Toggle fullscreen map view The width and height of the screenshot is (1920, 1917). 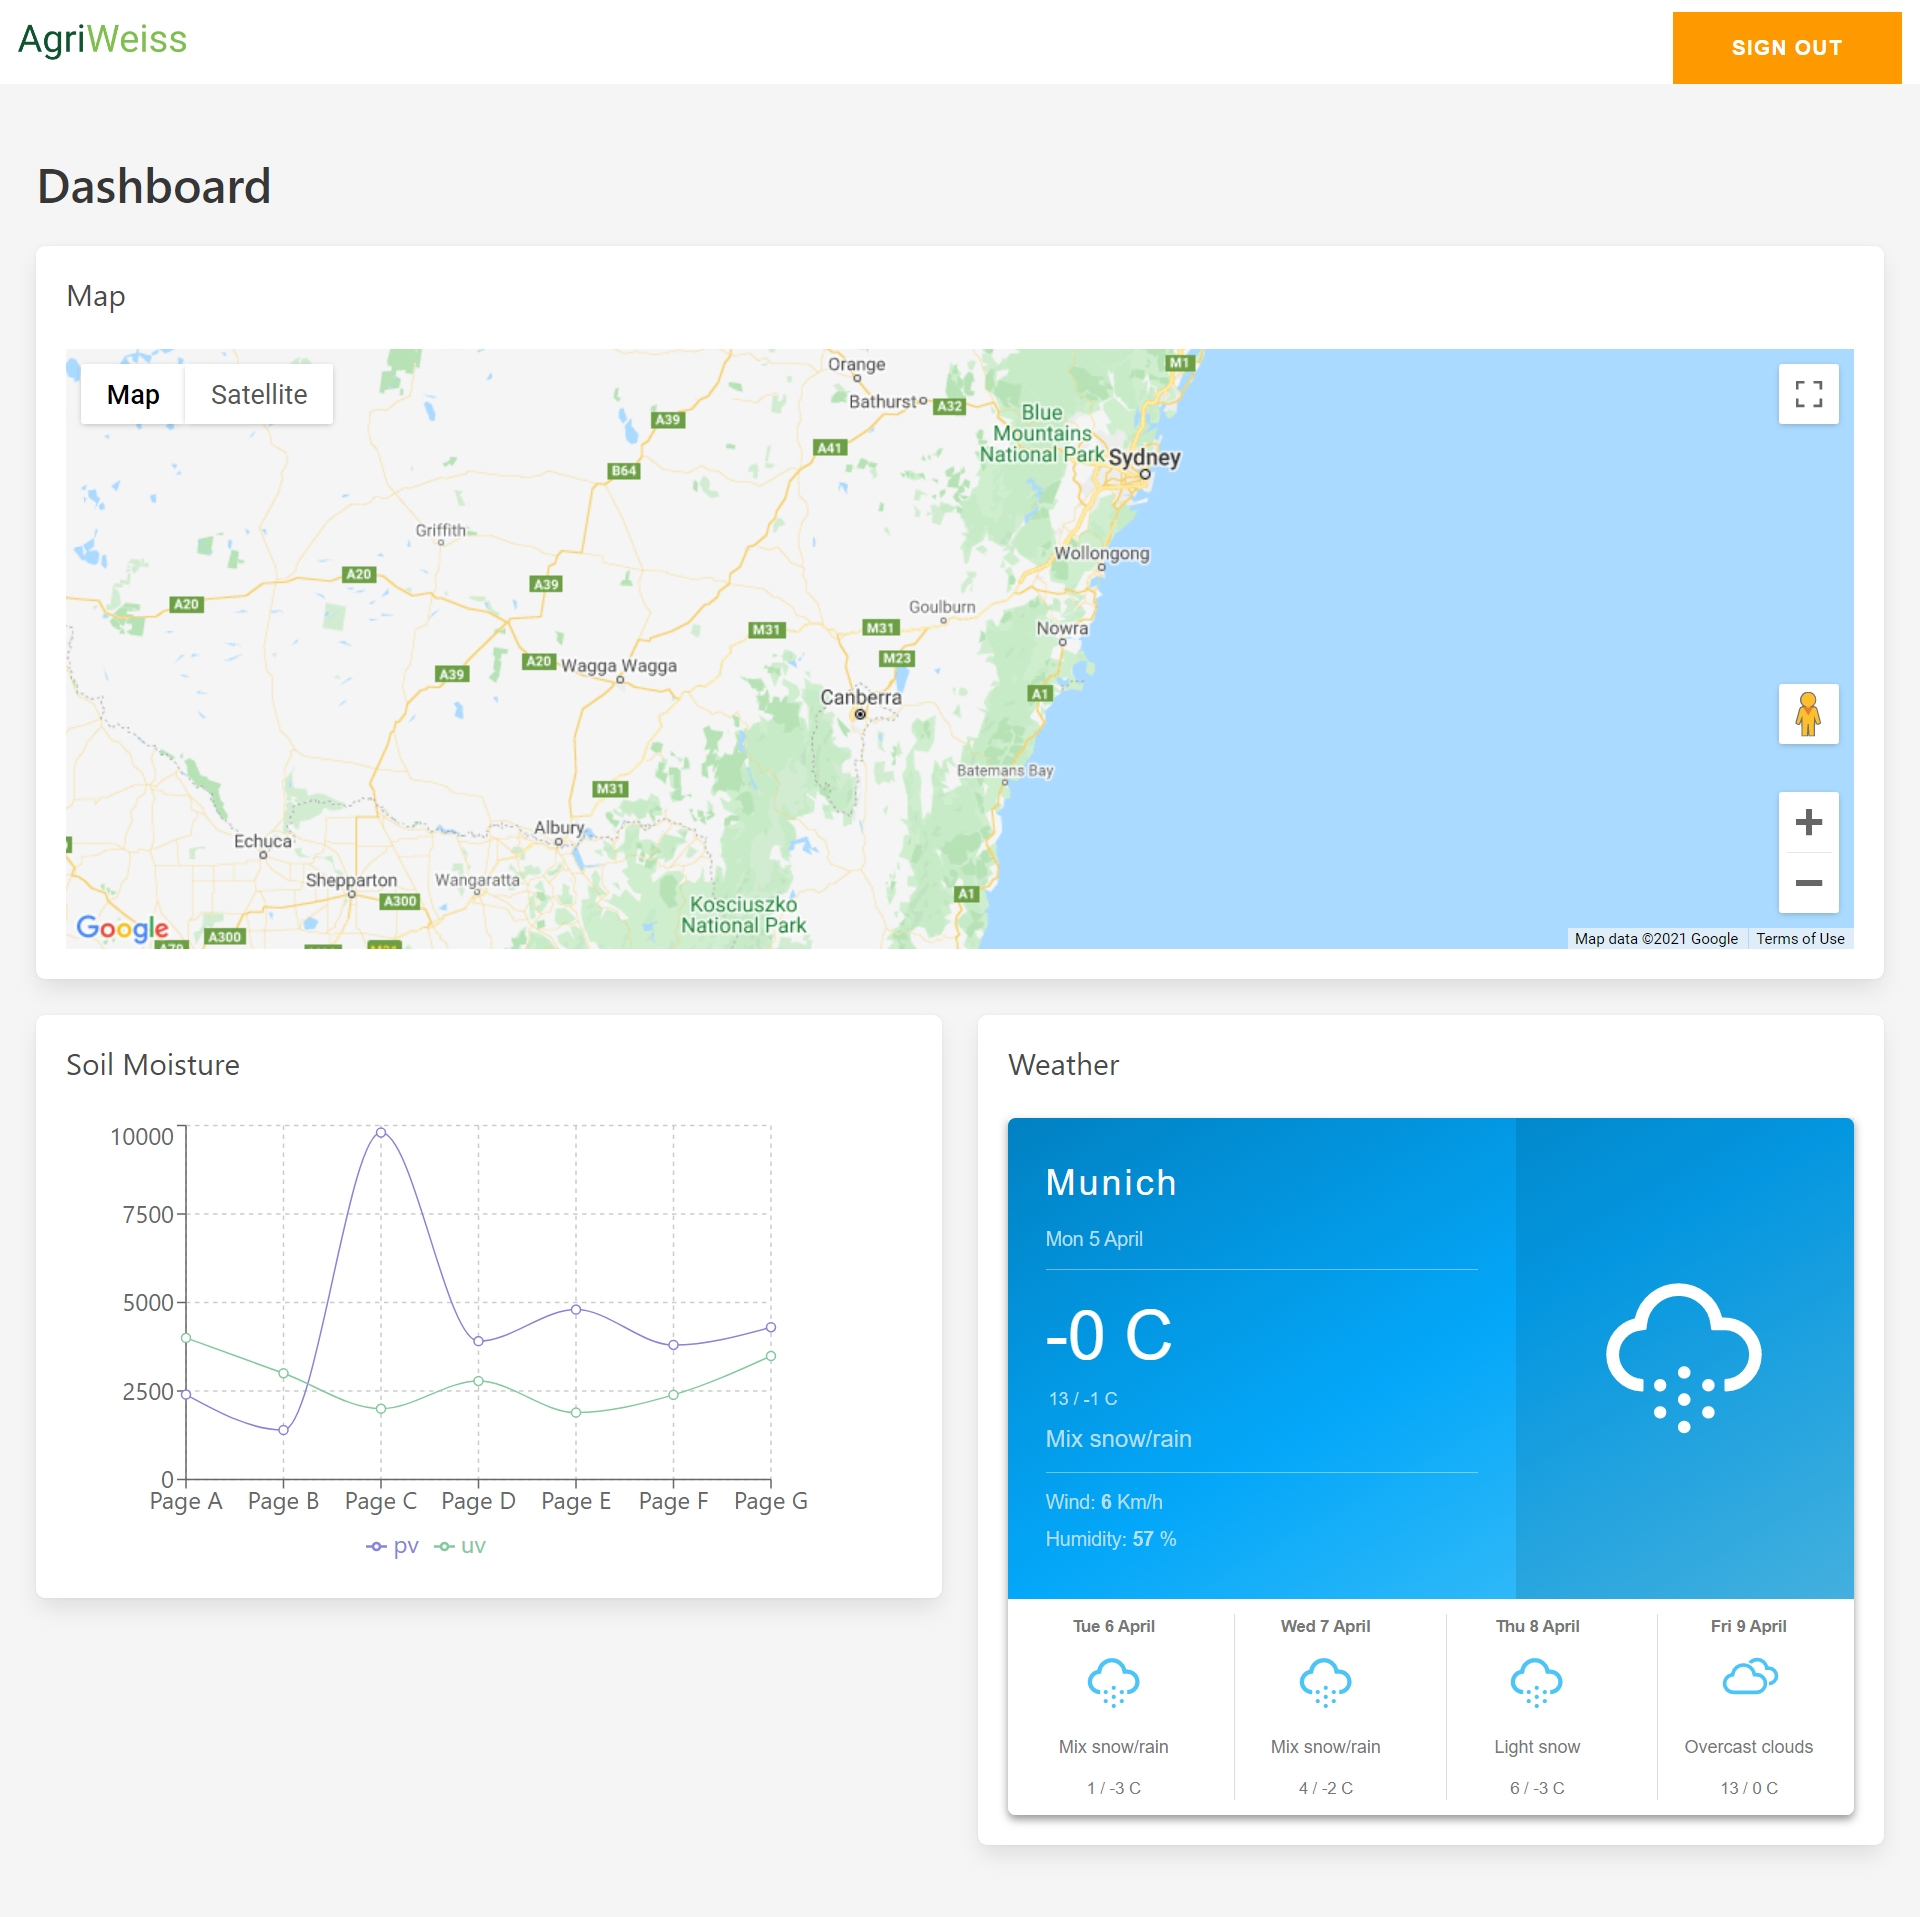pyautogui.click(x=1807, y=394)
